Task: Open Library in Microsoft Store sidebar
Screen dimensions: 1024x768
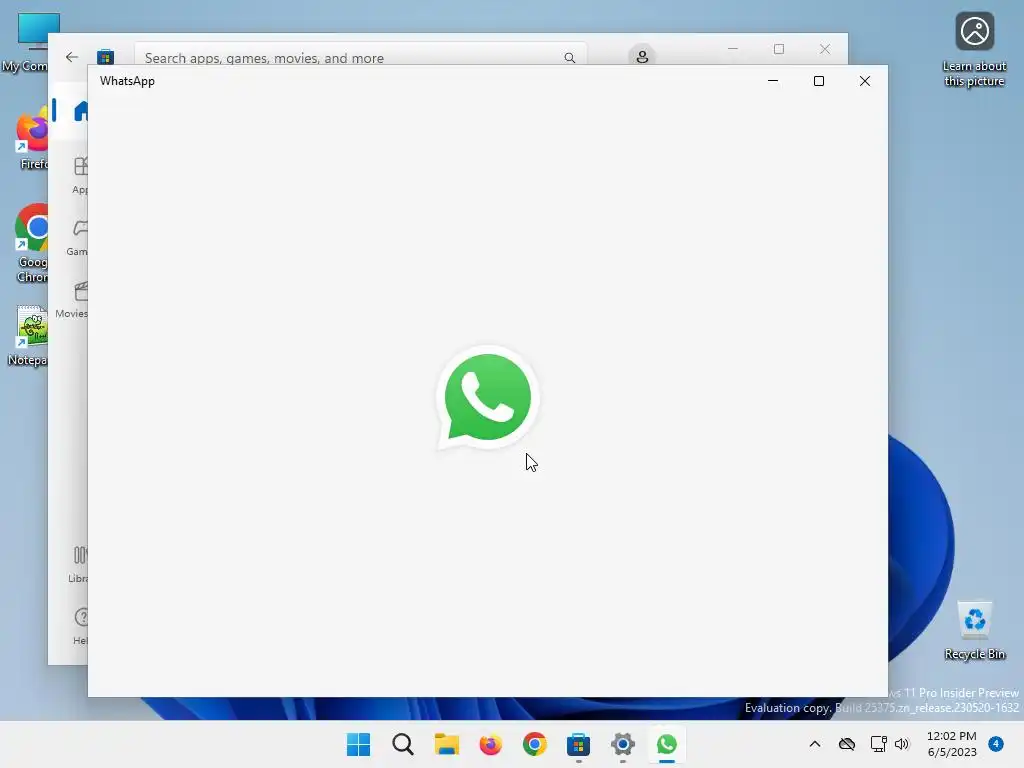Action: [x=78, y=564]
